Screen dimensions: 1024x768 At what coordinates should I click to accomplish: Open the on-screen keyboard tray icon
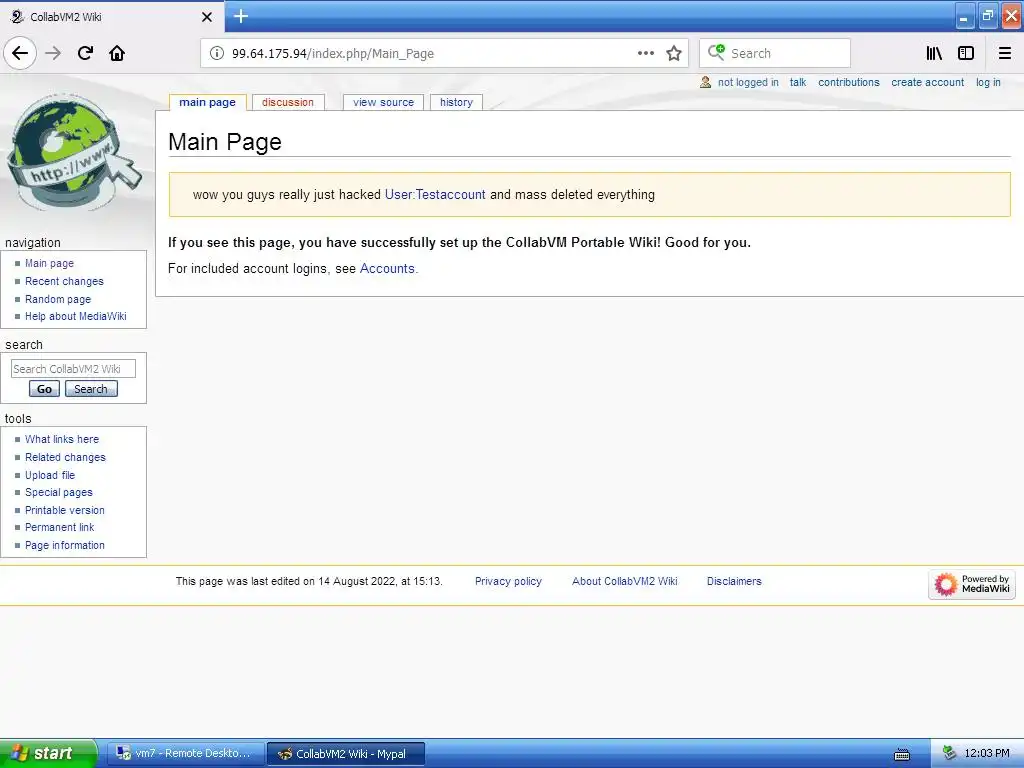902,754
